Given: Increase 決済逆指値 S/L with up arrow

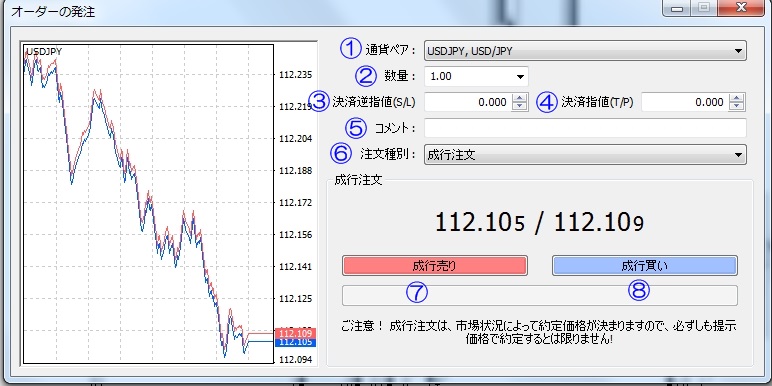Looking at the screenshot, I should [519, 97].
